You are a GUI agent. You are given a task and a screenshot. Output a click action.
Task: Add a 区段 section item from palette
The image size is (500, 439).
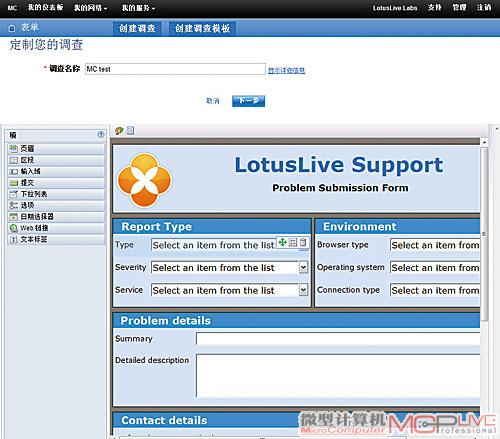point(56,160)
